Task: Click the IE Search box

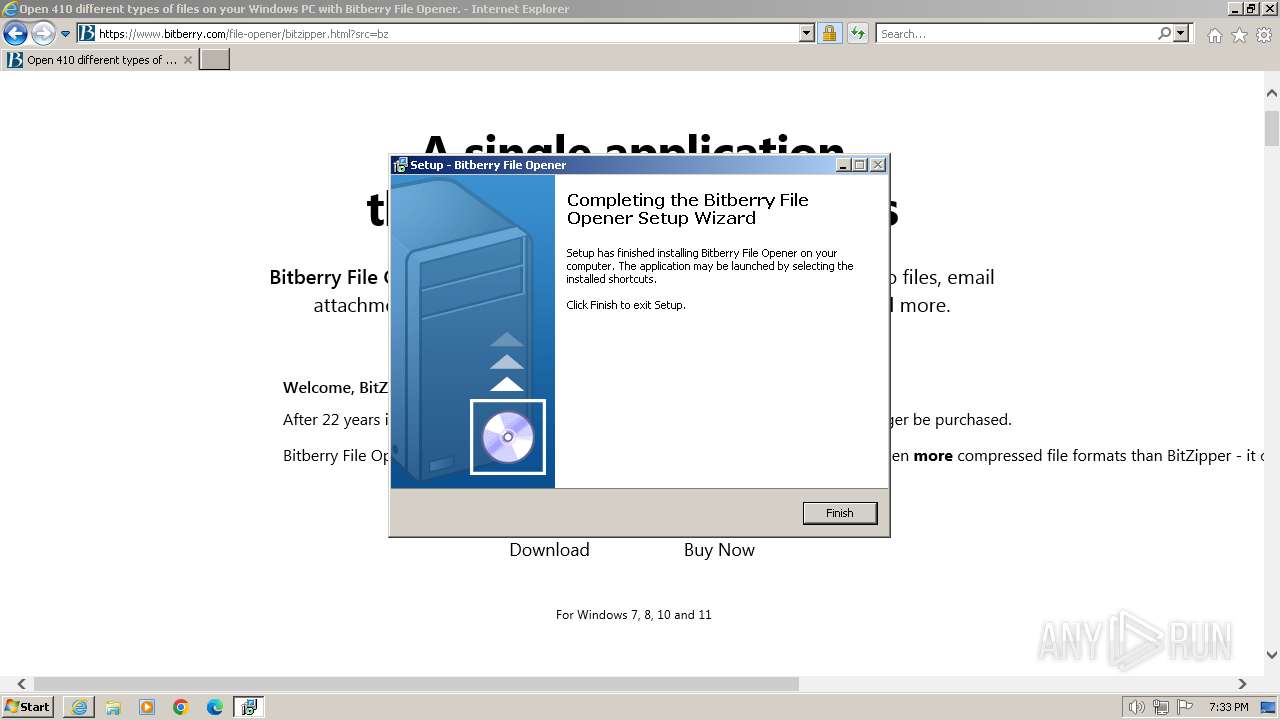Action: pos(1016,33)
